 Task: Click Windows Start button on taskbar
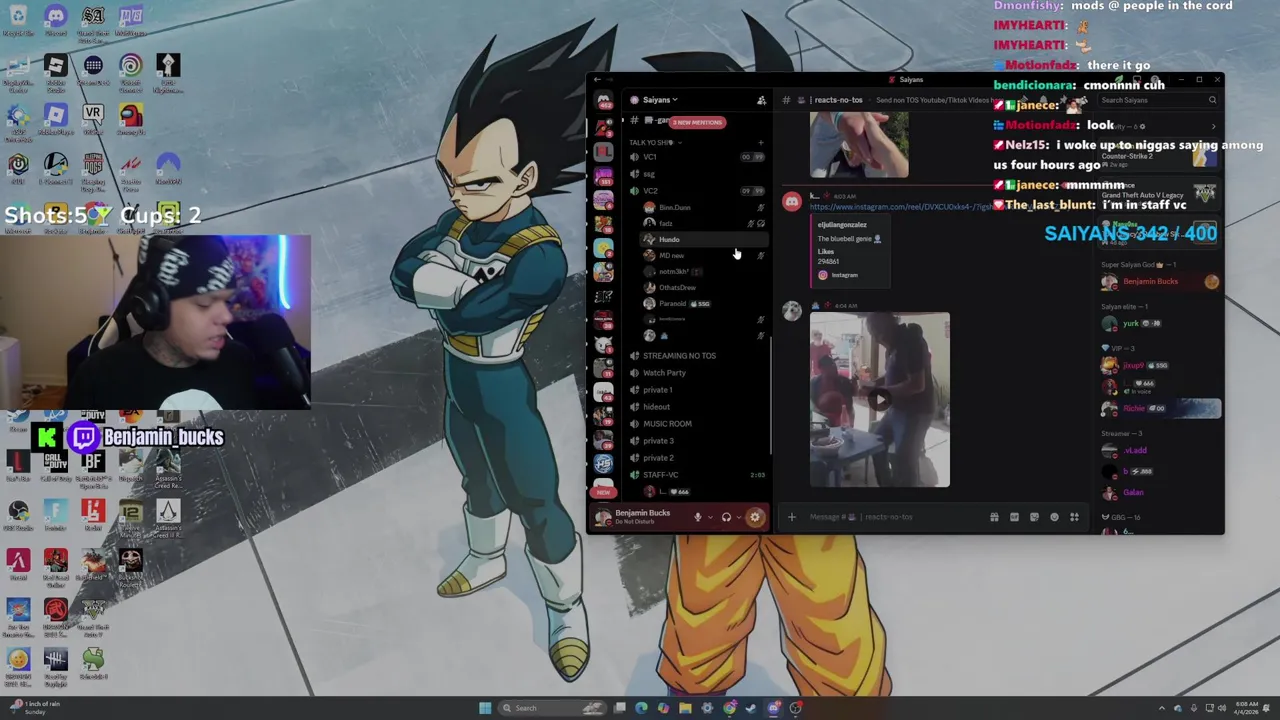(x=485, y=708)
